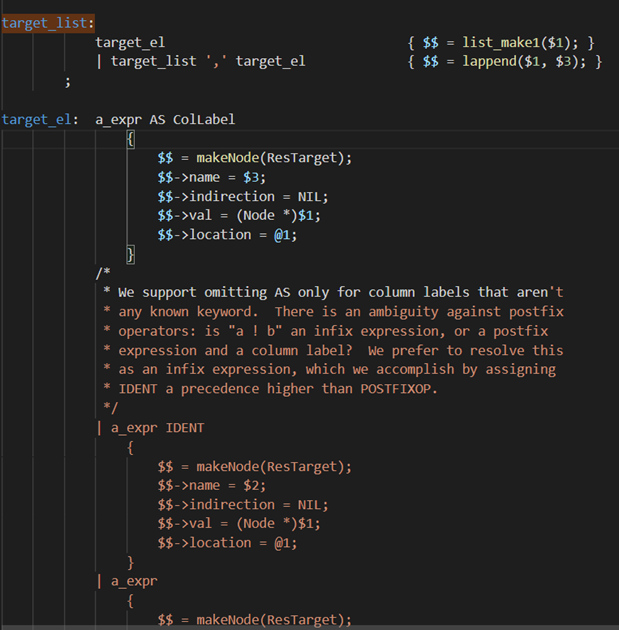Click comment line "expression and a column label?"
Image resolution: width=619 pixels, height=630 pixels.
333,350
